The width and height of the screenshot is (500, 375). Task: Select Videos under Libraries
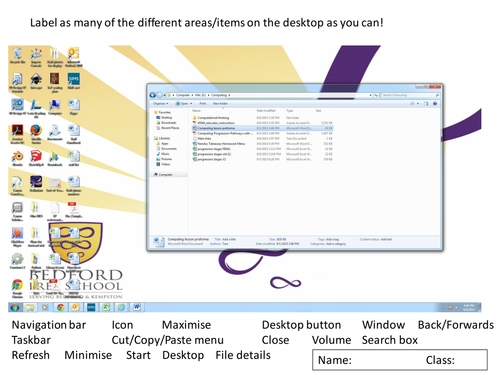163,164
